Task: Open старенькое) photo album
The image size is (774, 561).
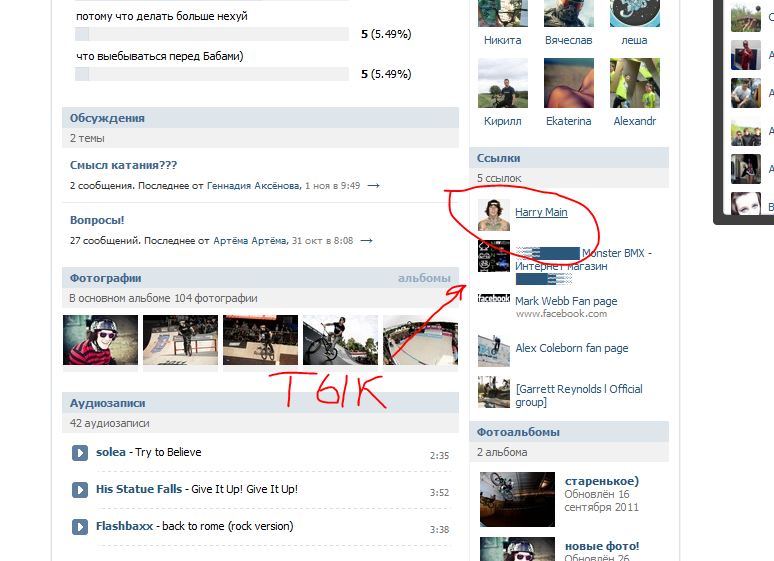Action: (602, 481)
